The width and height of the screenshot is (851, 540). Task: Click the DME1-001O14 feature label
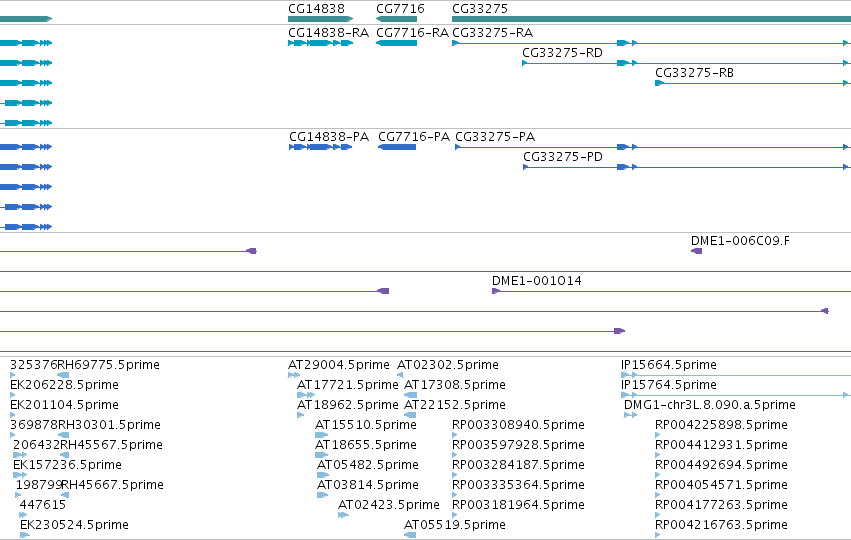coord(536,281)
